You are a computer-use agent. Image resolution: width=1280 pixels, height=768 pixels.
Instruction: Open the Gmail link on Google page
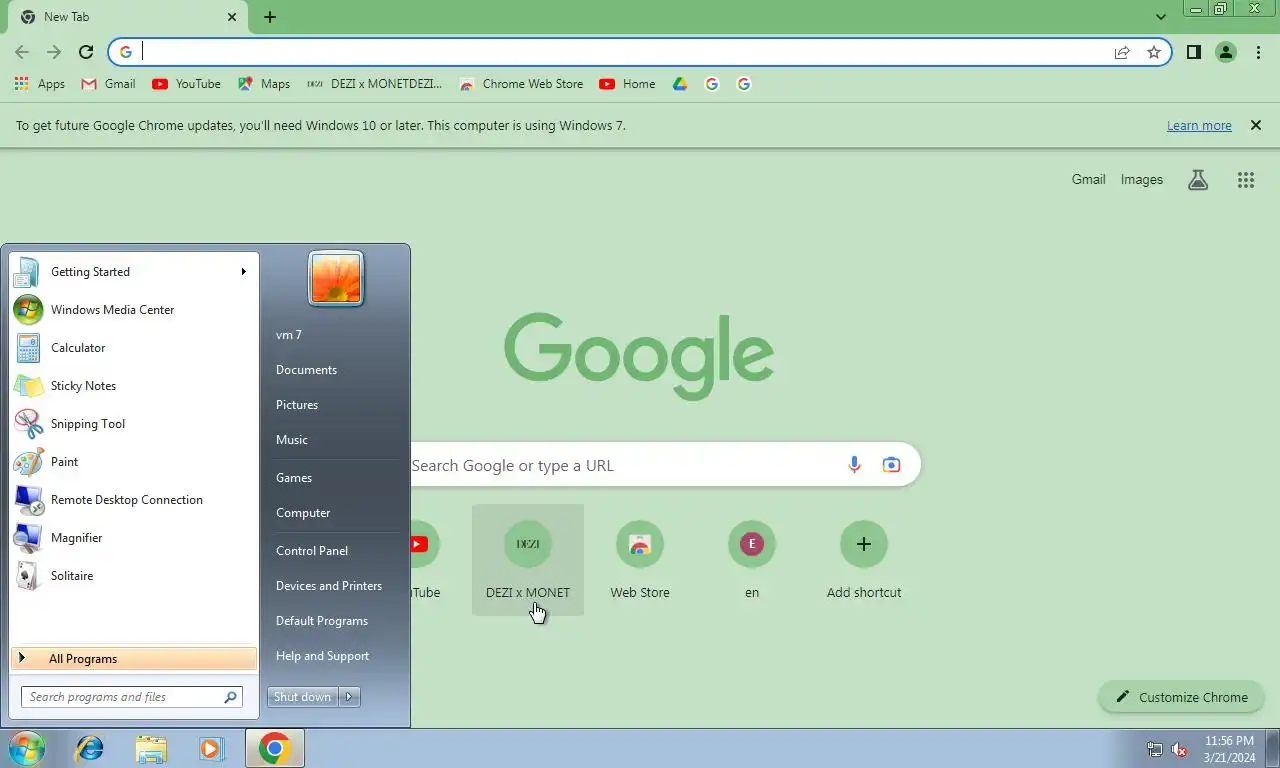point(1088,179)
